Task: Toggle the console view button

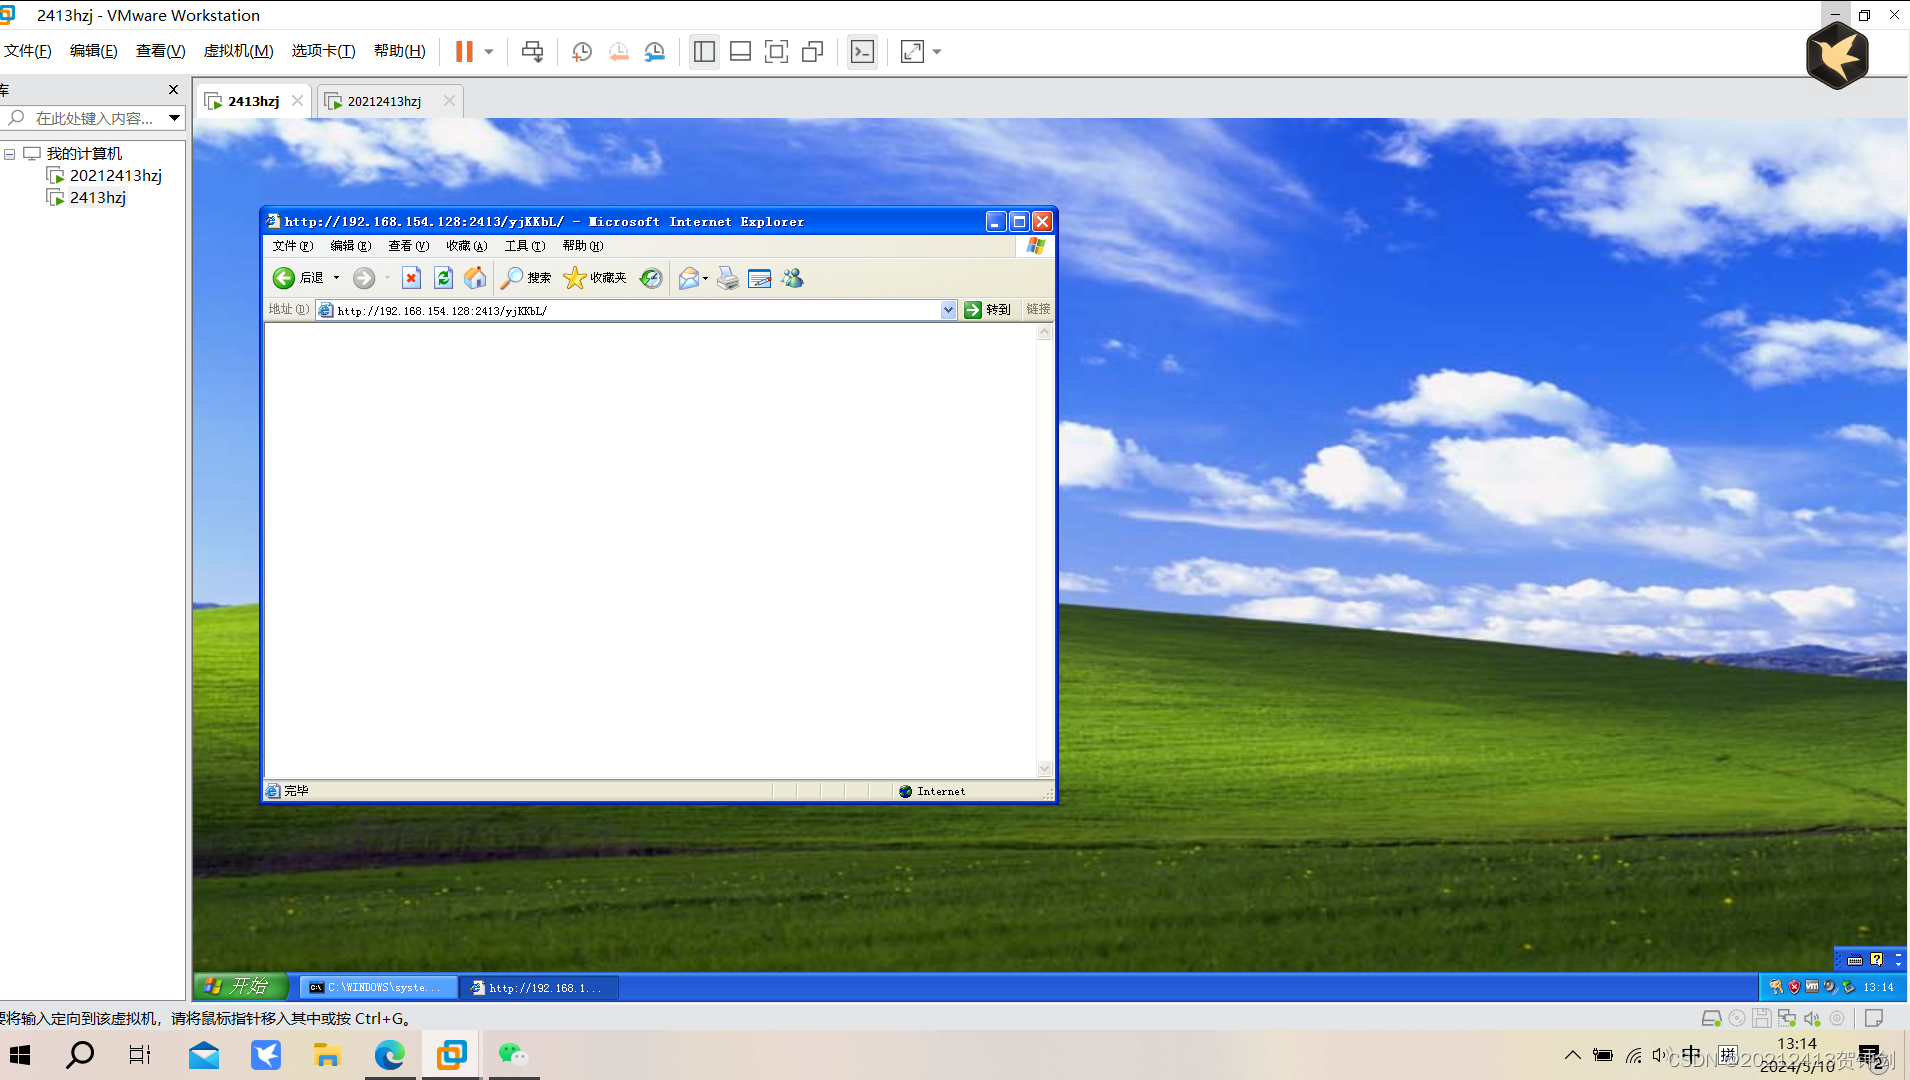Action: (x=862, y=52)
